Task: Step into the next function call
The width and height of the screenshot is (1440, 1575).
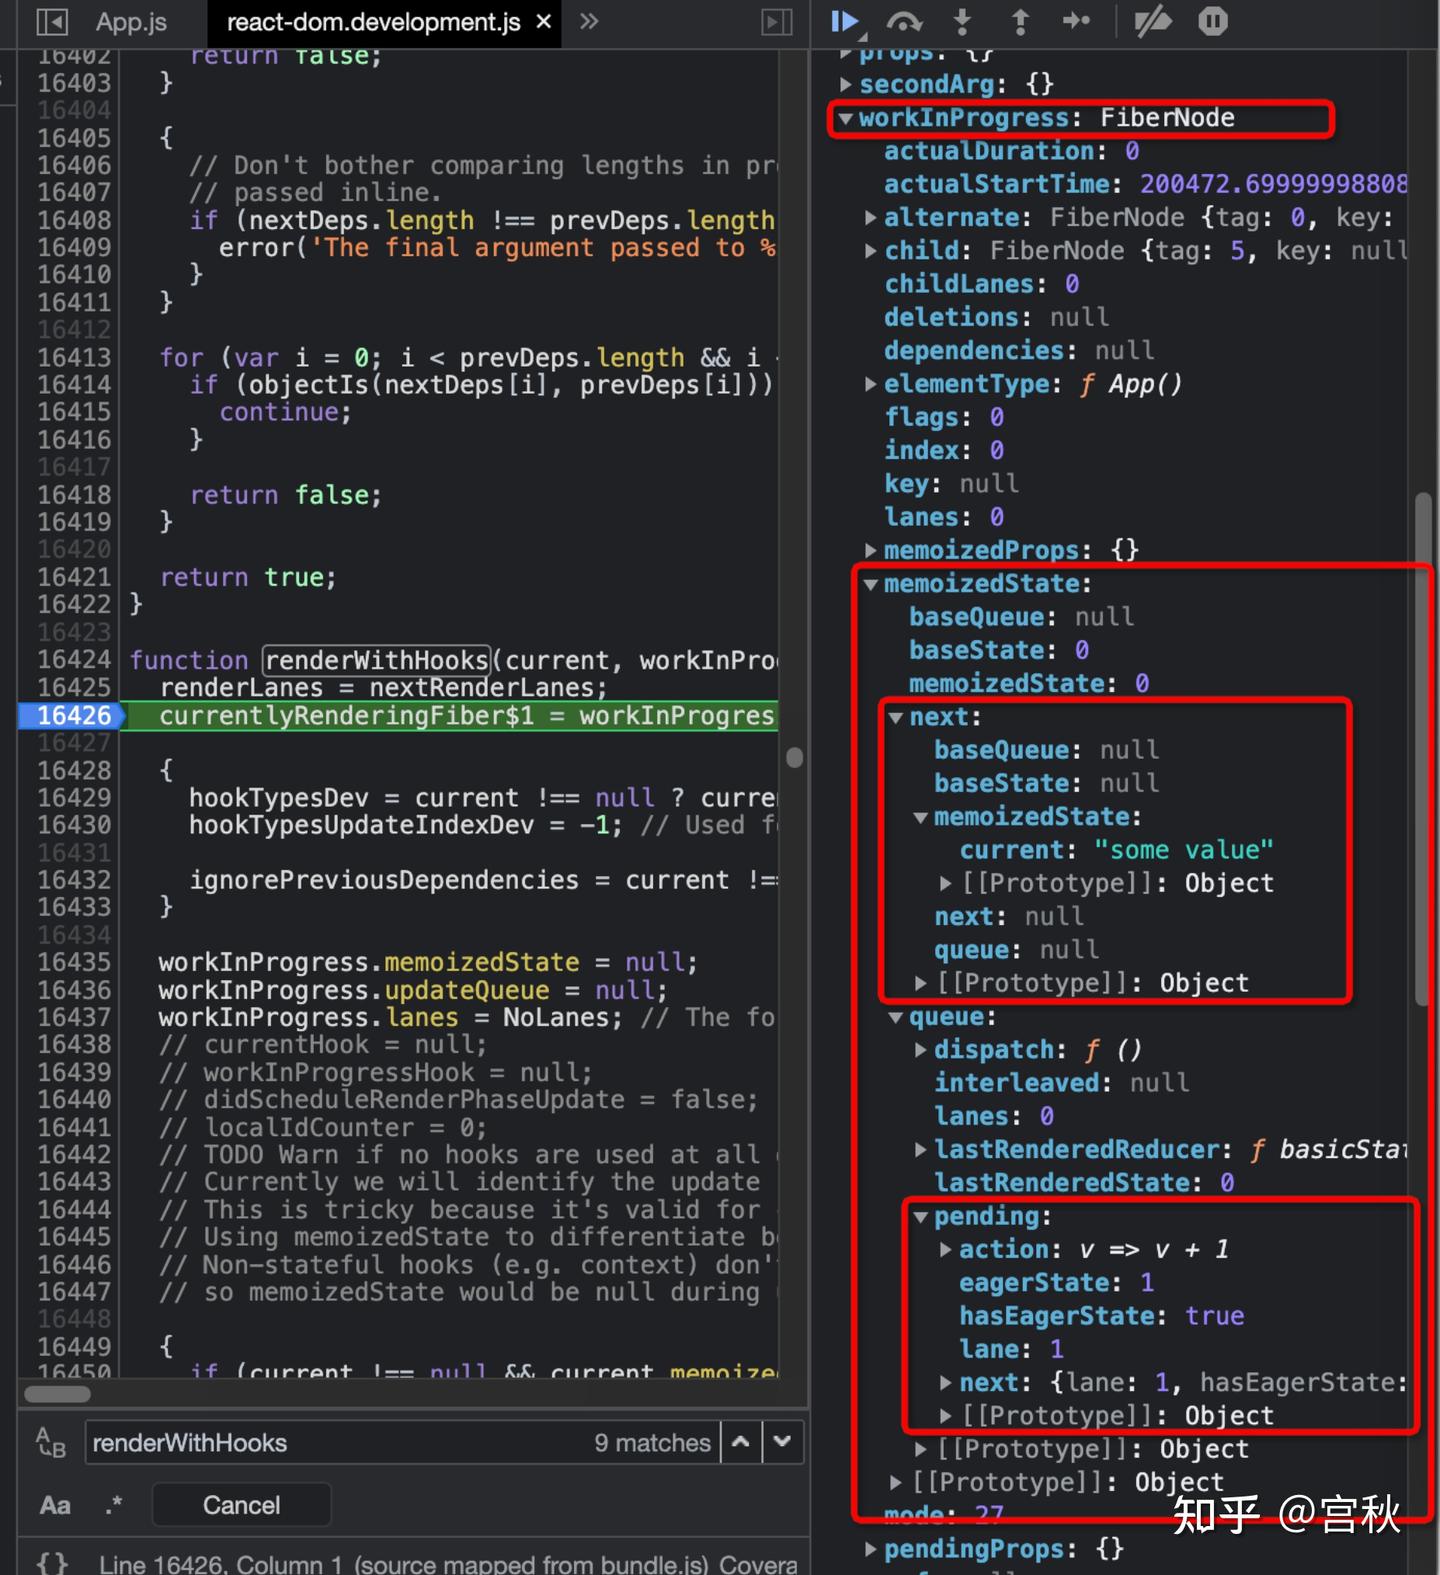Action: [x=962, y=22]
